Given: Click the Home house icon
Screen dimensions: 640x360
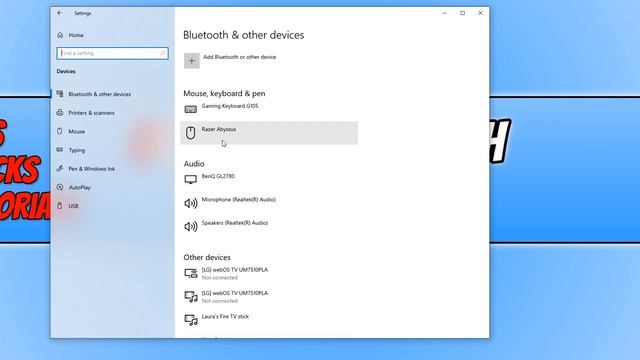Looking at the screenshot, I should [60, 35].
